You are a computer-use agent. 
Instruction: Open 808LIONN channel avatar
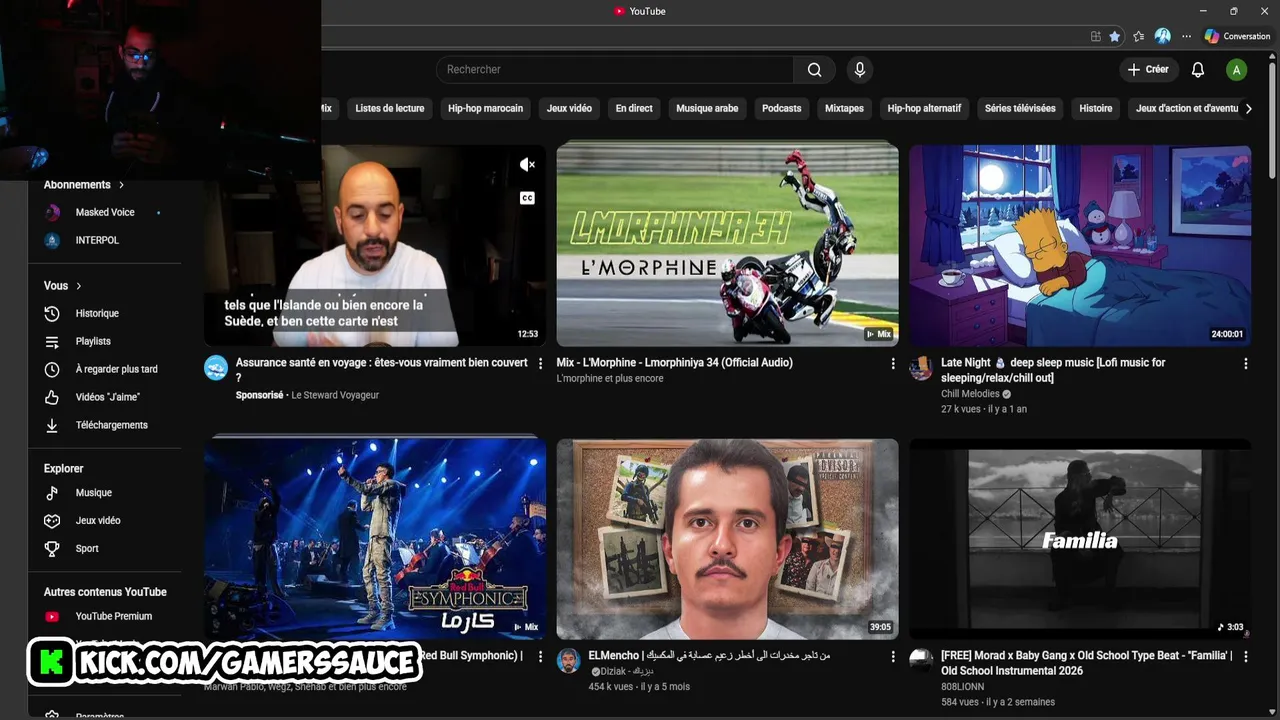[x=921, y=661]
